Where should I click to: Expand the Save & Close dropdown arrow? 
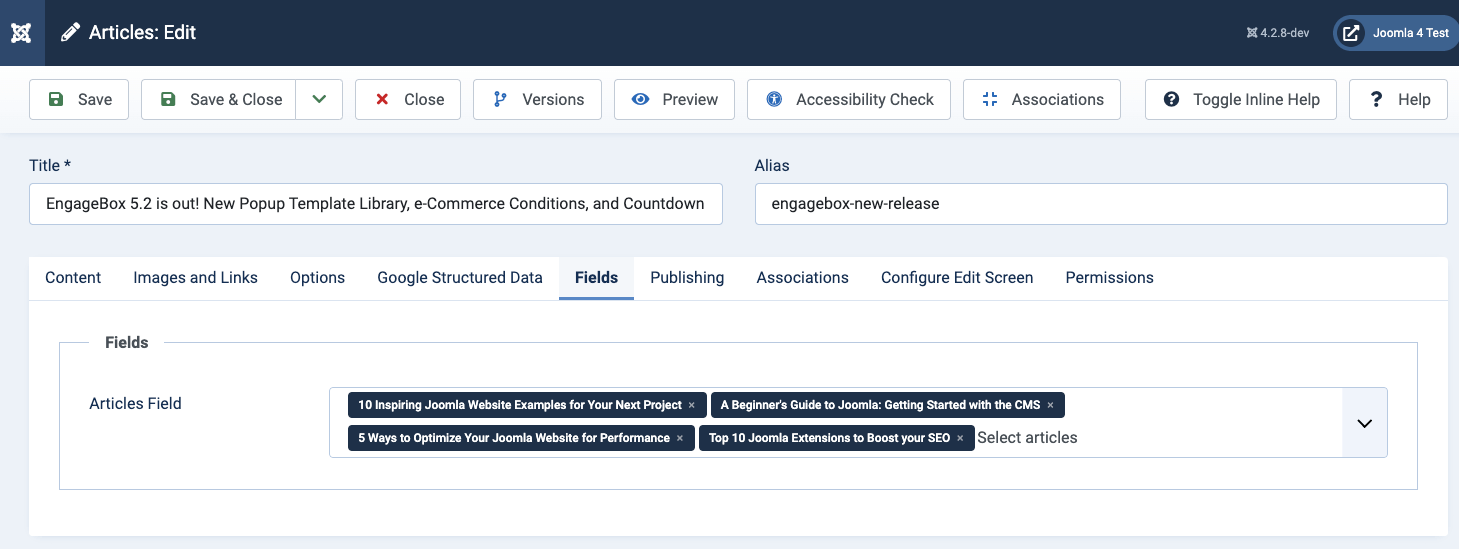pyautogui.click(x=319, y=99)
